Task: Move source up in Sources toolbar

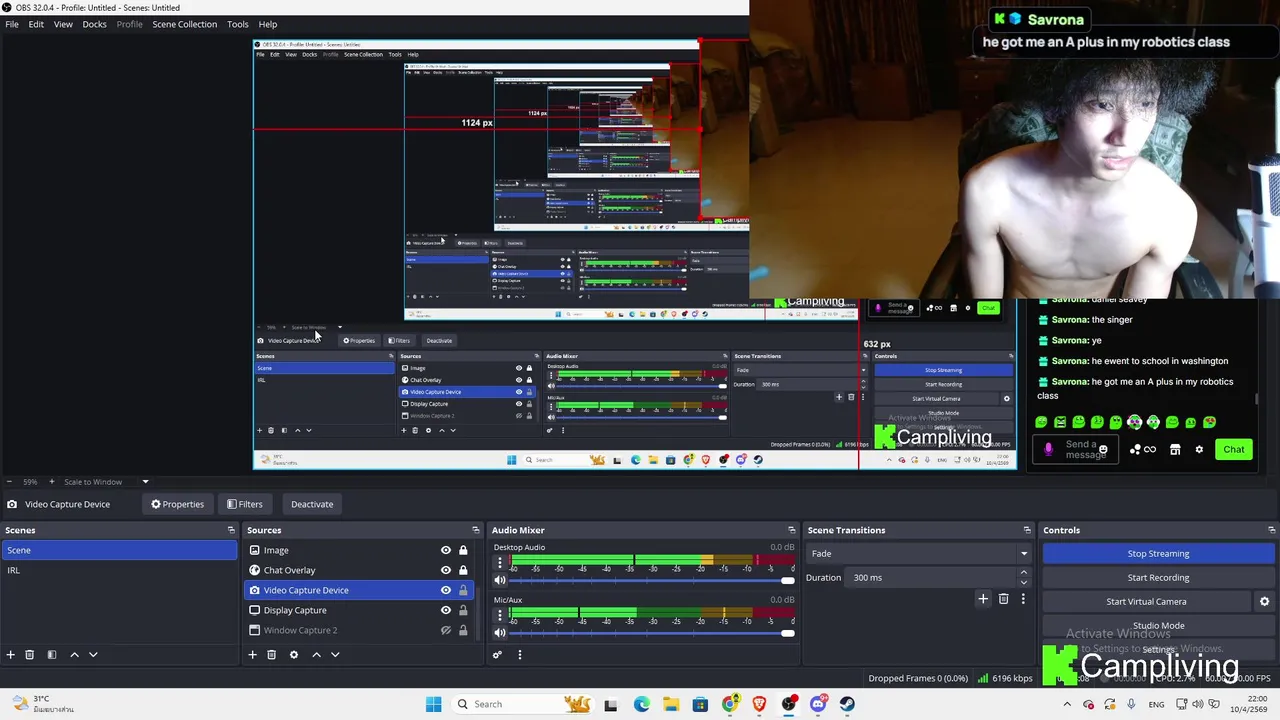Action: tap(316, 655)
